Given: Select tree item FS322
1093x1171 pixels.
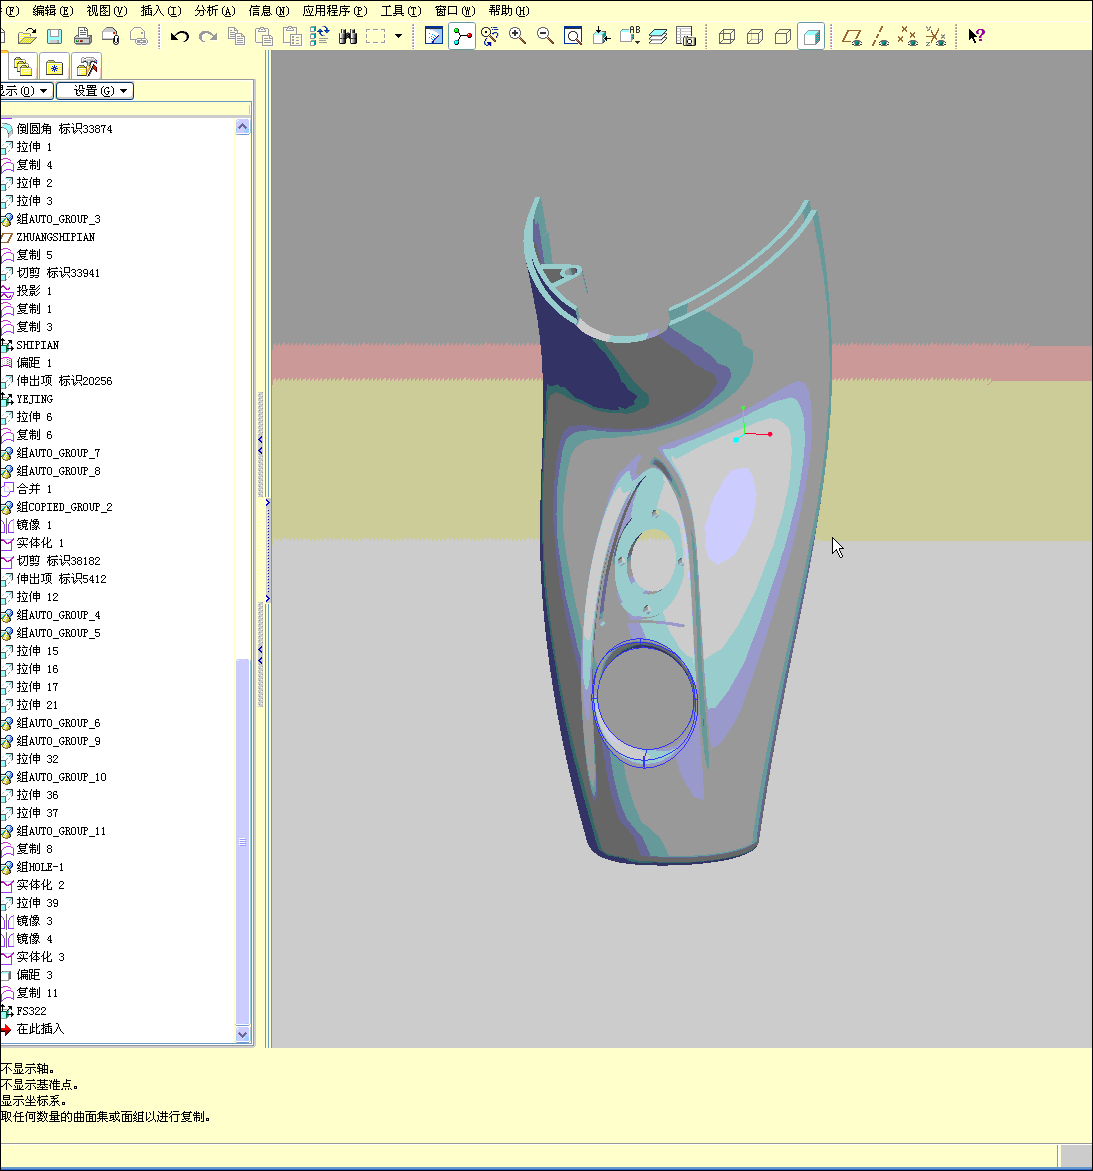Looking at the screenshot, I should [x=31, y=1011].
